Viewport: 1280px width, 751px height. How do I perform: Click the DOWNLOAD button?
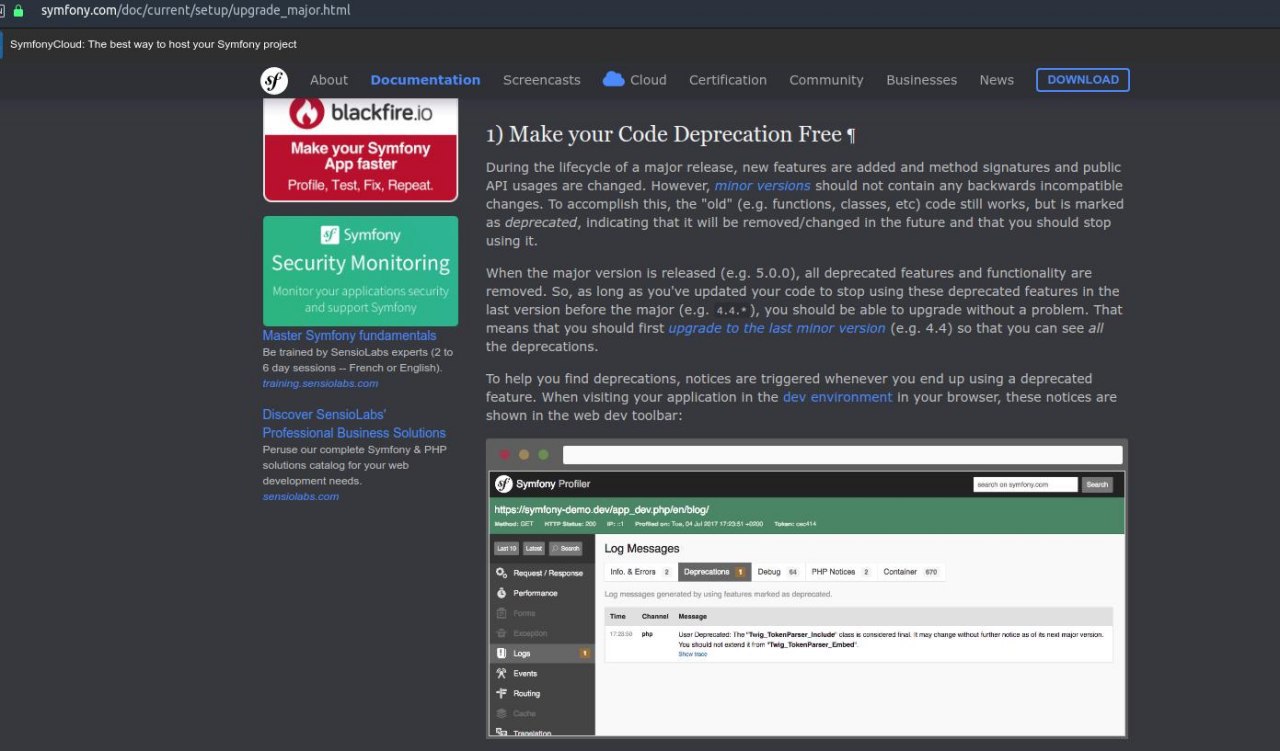[1083, 80]
